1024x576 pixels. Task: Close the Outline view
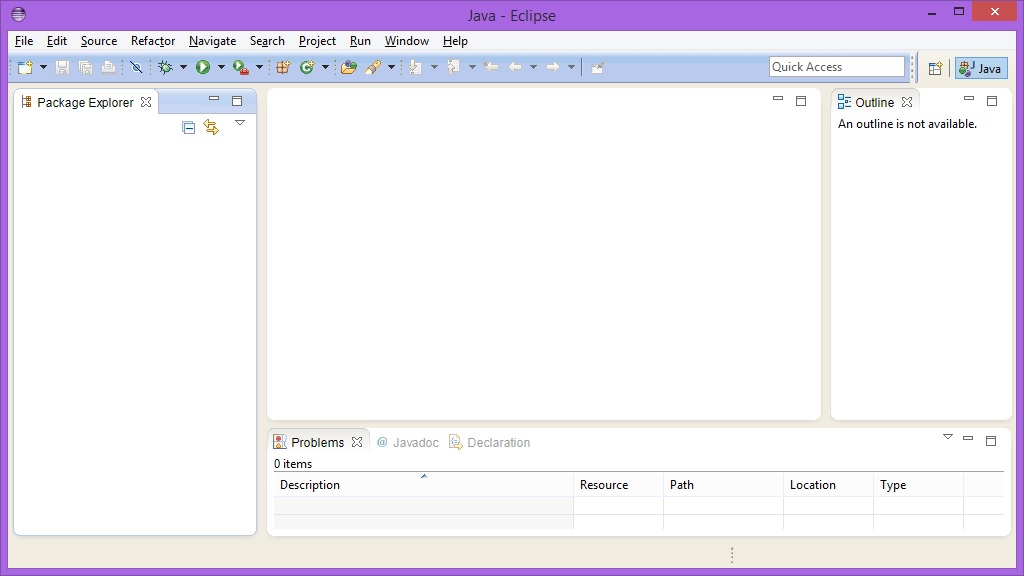907,103
